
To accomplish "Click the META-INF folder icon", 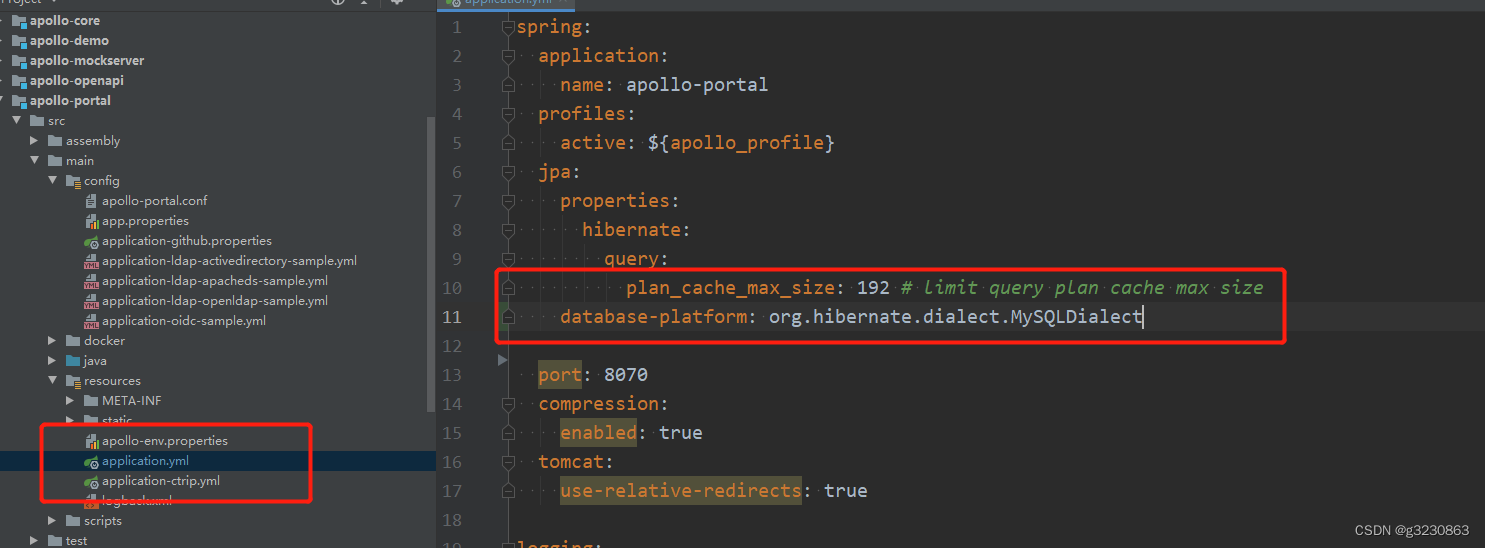I will [x=91, y=400].
